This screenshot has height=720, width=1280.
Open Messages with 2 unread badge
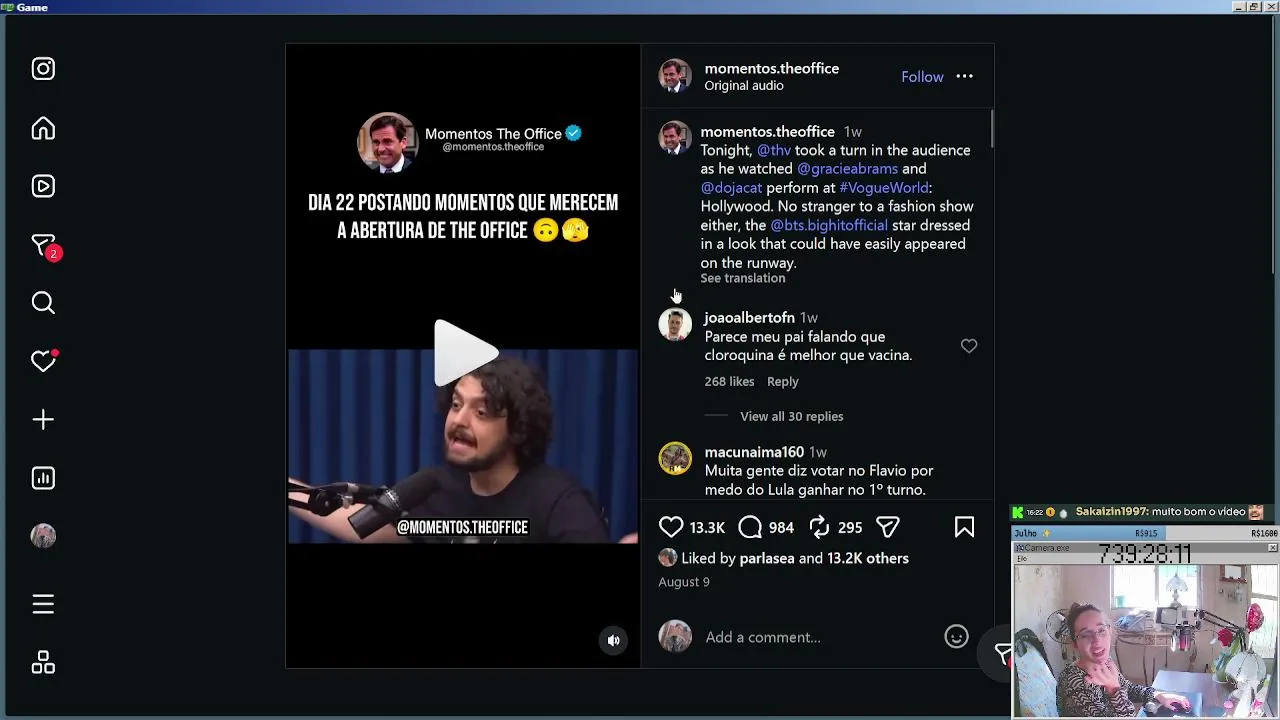click(45, 246)
